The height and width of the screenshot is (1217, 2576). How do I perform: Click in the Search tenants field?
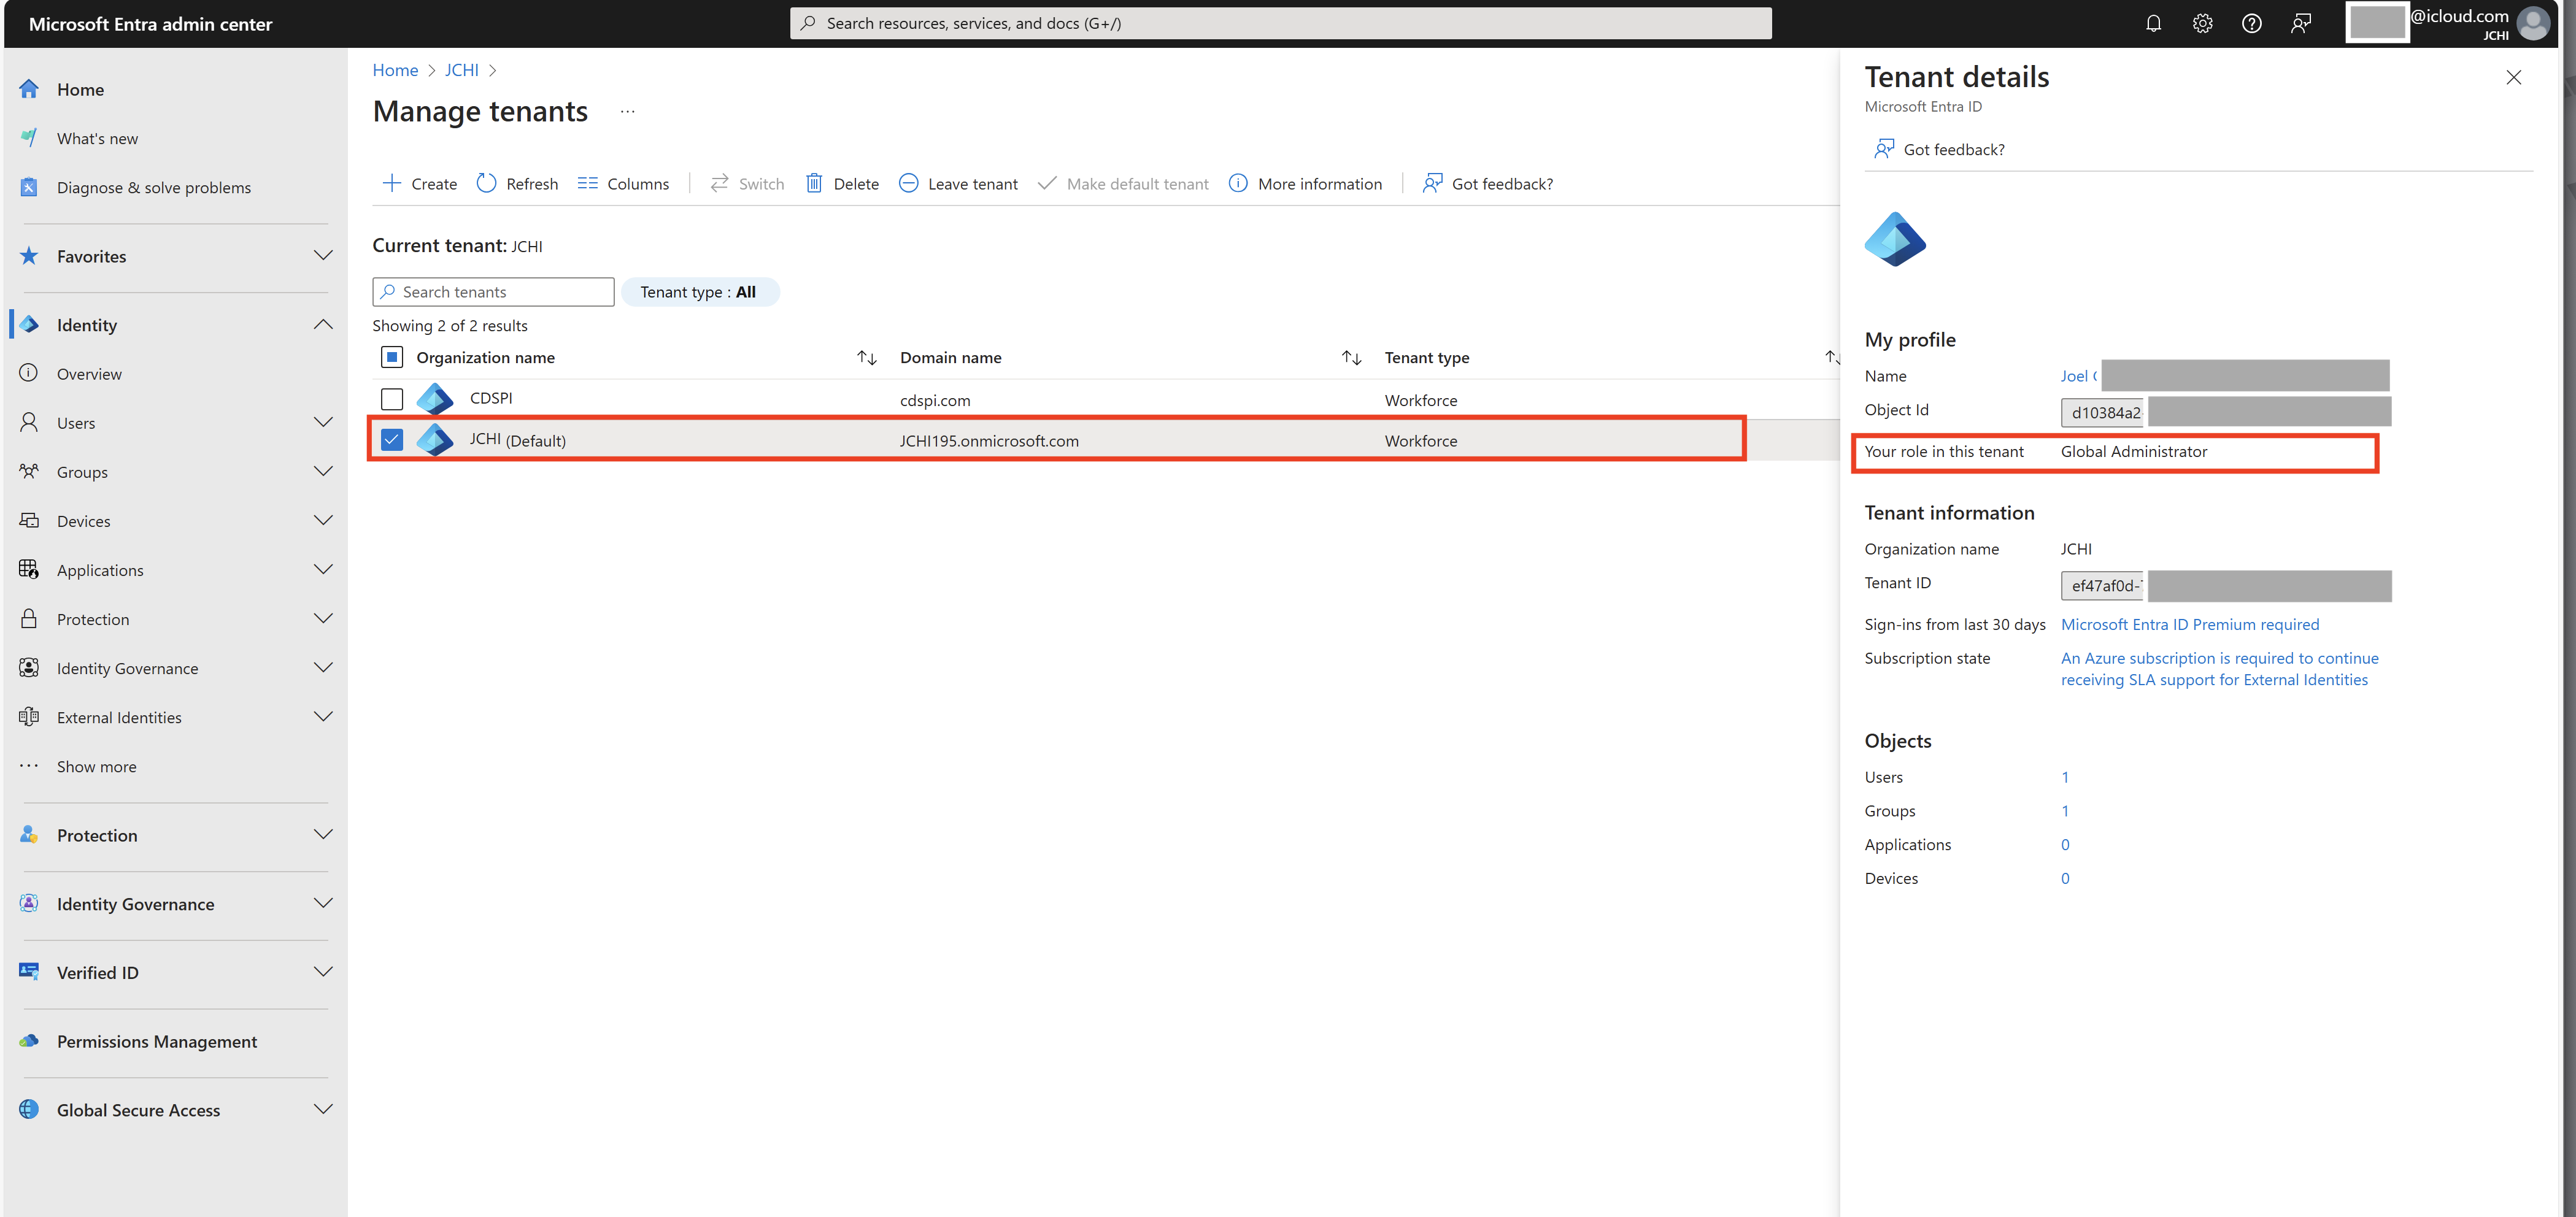(493, 292)
